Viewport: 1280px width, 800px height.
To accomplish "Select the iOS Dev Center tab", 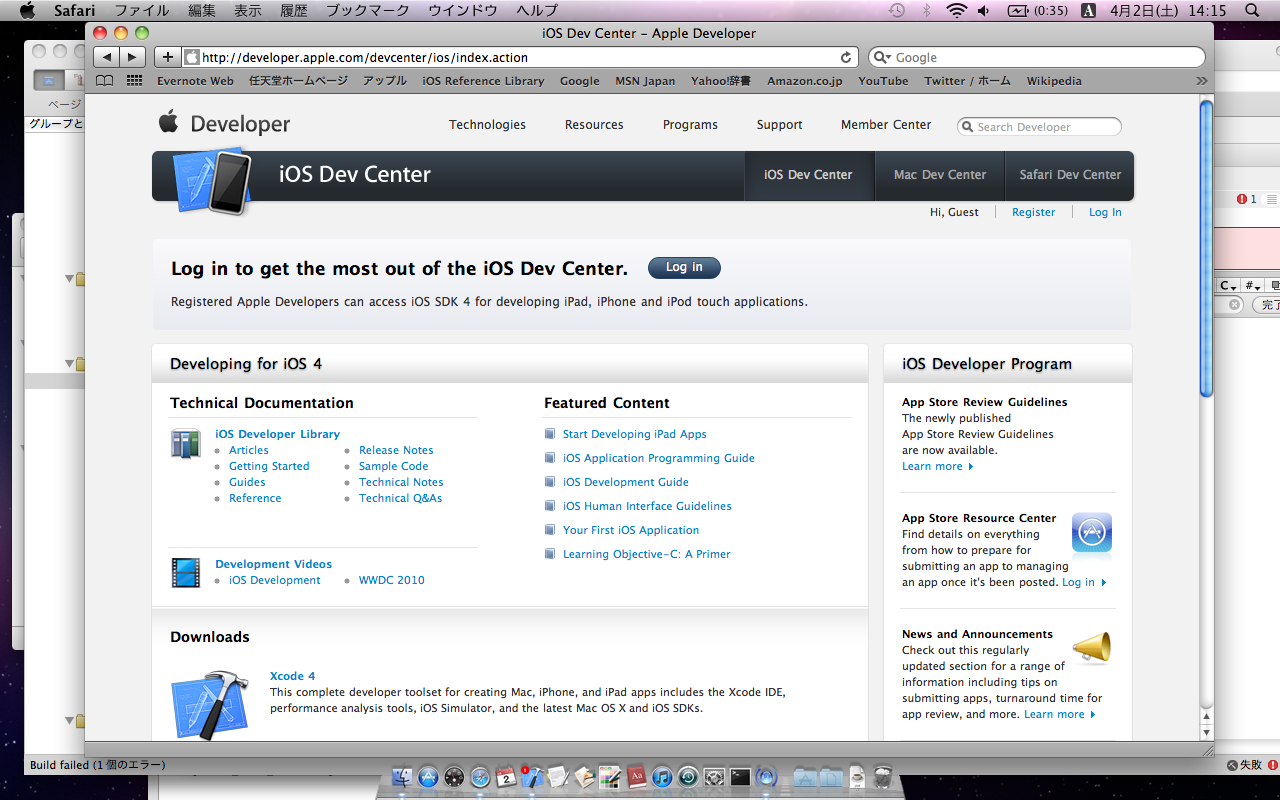I will [808, 175].
